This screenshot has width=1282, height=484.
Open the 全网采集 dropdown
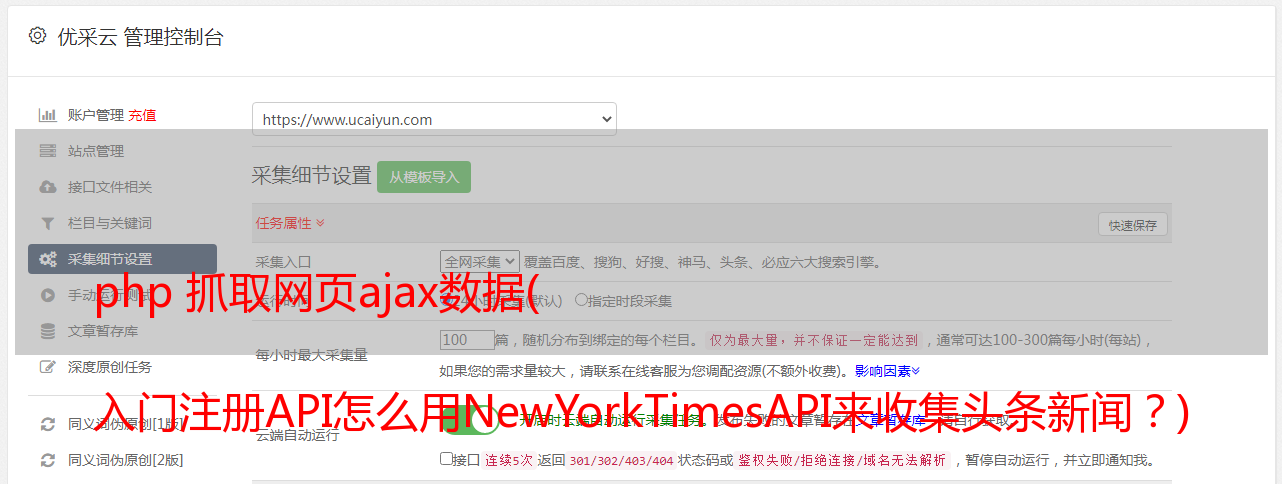(480, 261)
